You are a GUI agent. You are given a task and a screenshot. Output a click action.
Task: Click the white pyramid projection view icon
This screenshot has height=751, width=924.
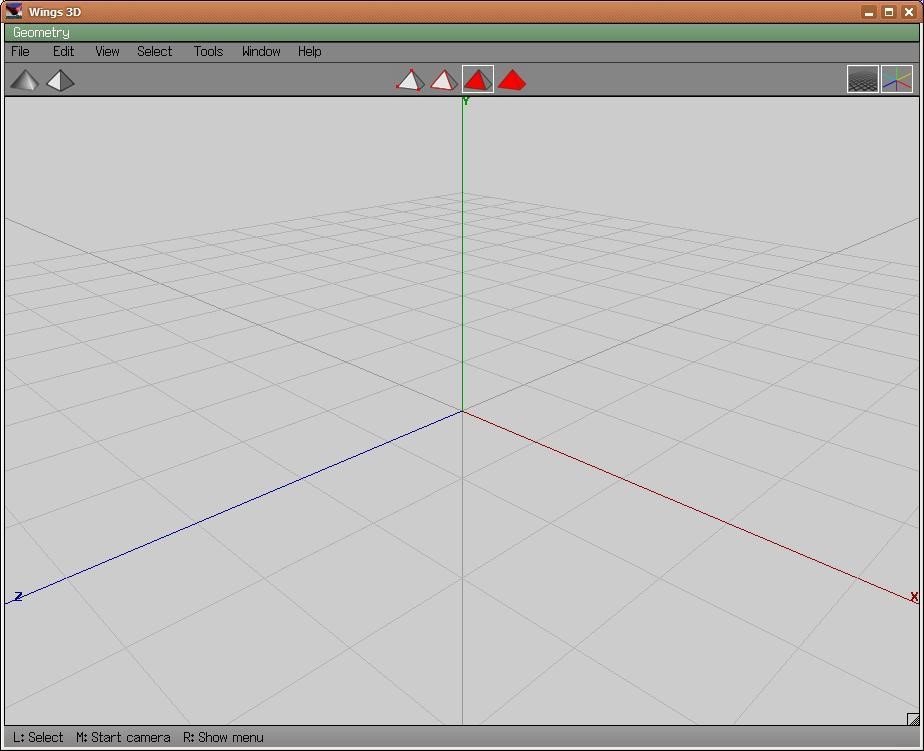tap(60, 80)
